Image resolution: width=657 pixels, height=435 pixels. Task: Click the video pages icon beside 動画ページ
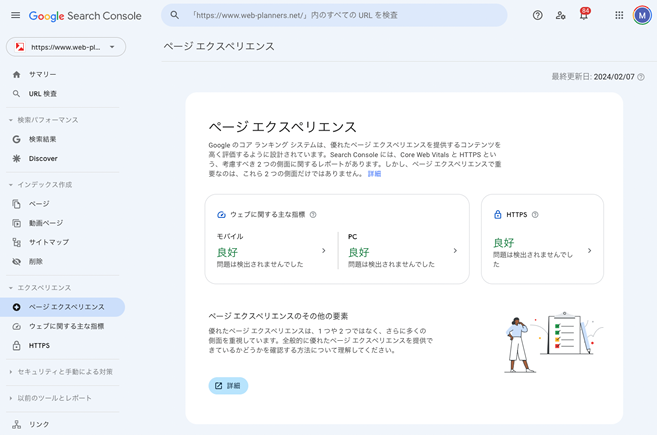[16, 223]
